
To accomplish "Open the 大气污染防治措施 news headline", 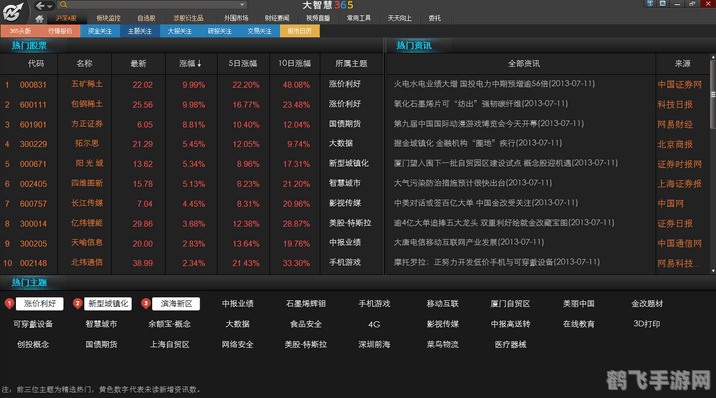I will click(x=473, y=183).
